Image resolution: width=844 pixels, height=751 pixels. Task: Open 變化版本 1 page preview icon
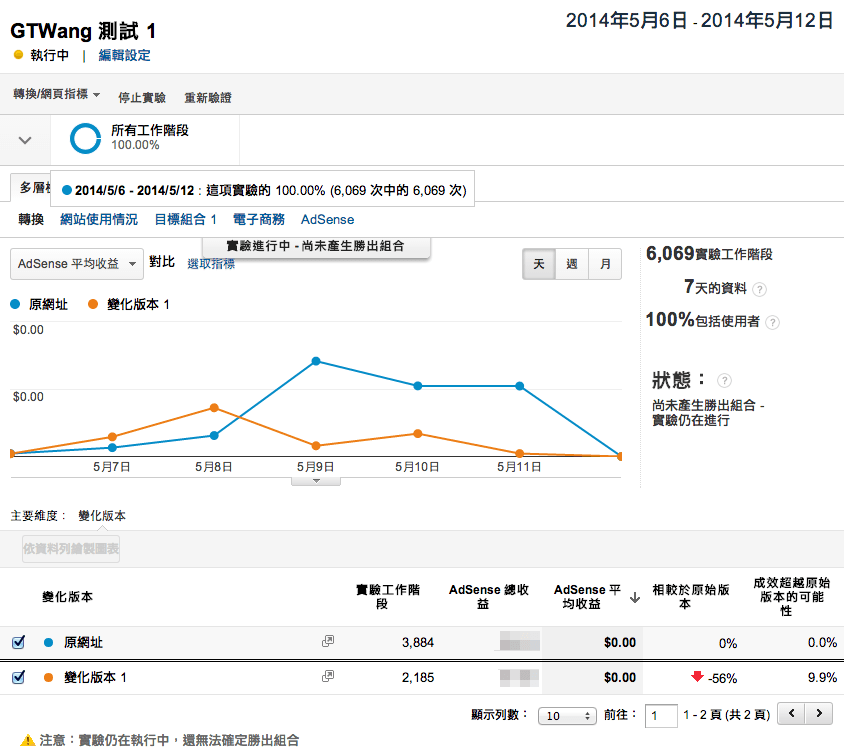[x=327, y=677]
